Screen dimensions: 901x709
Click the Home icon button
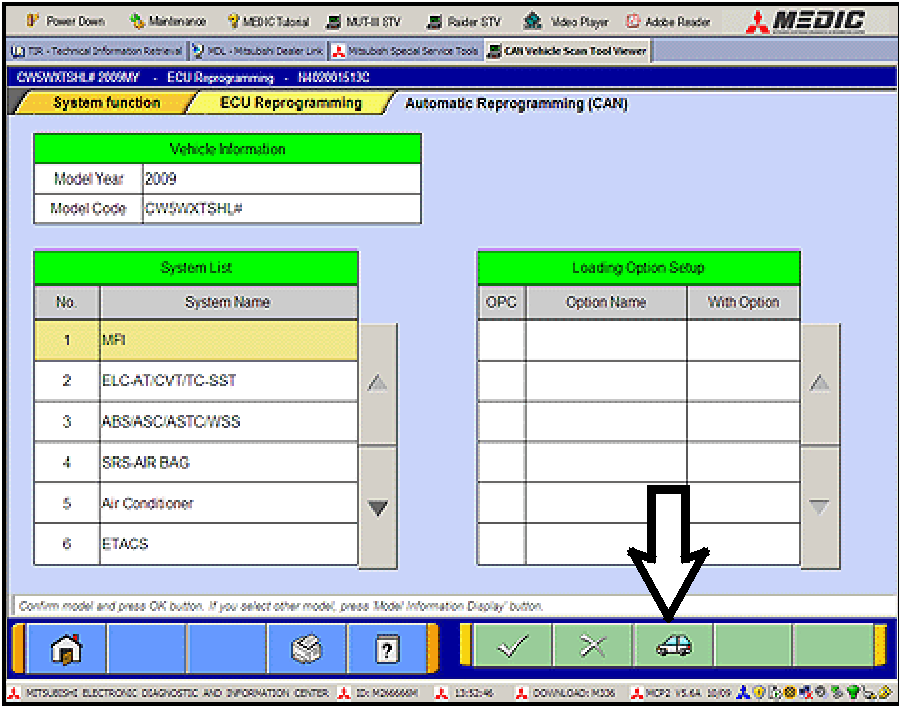(66, 648)
